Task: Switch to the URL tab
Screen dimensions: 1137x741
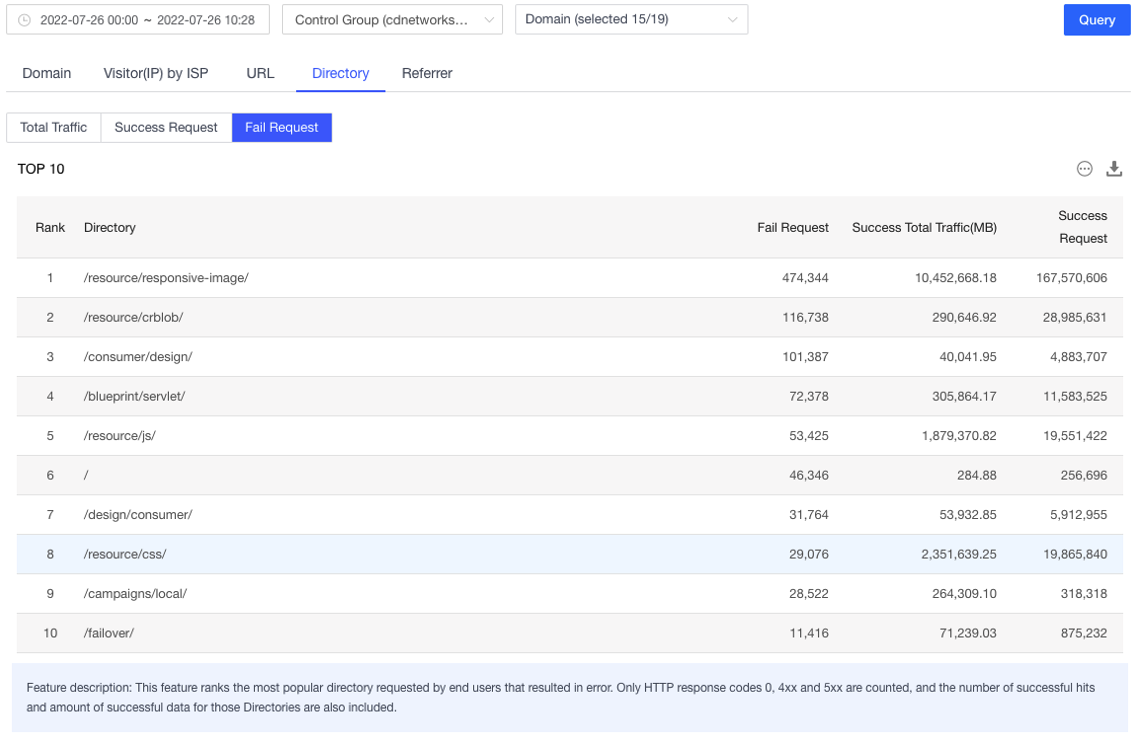Action: point(259,73)
